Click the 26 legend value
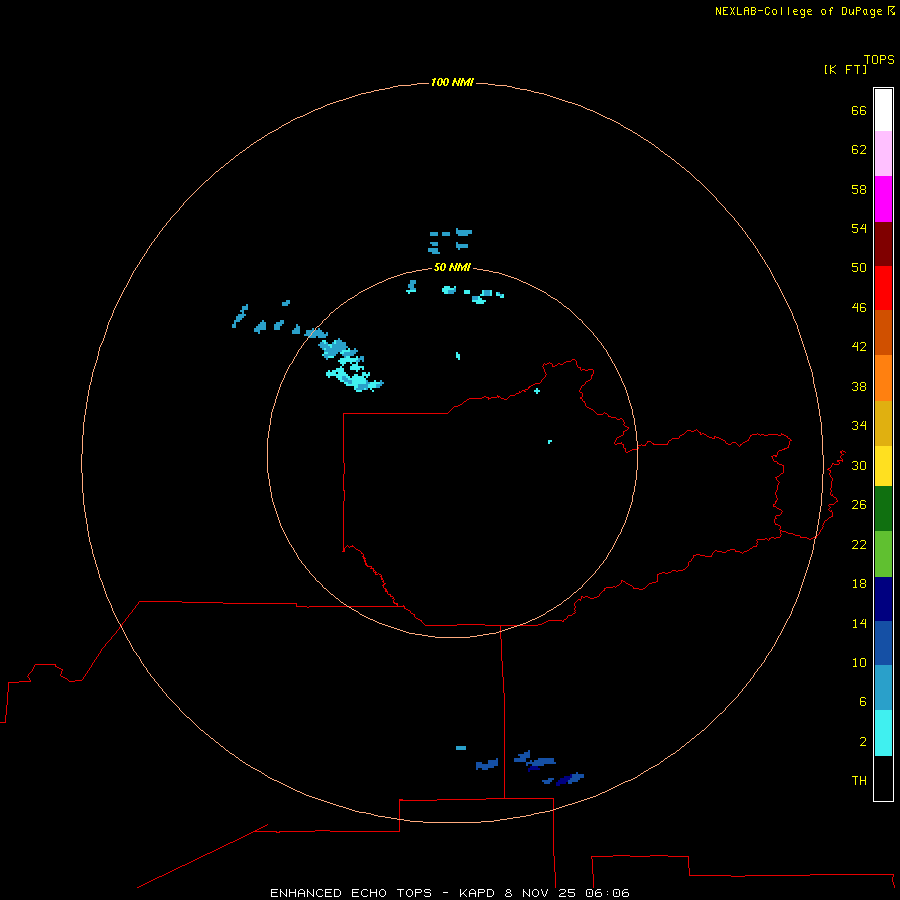 point(859,505)
